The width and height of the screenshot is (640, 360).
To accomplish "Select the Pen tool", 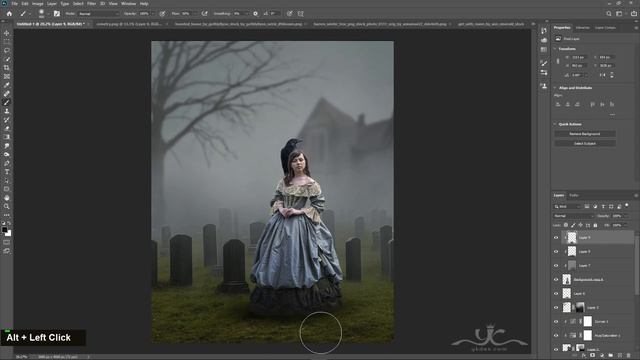I will click(7, 163).
